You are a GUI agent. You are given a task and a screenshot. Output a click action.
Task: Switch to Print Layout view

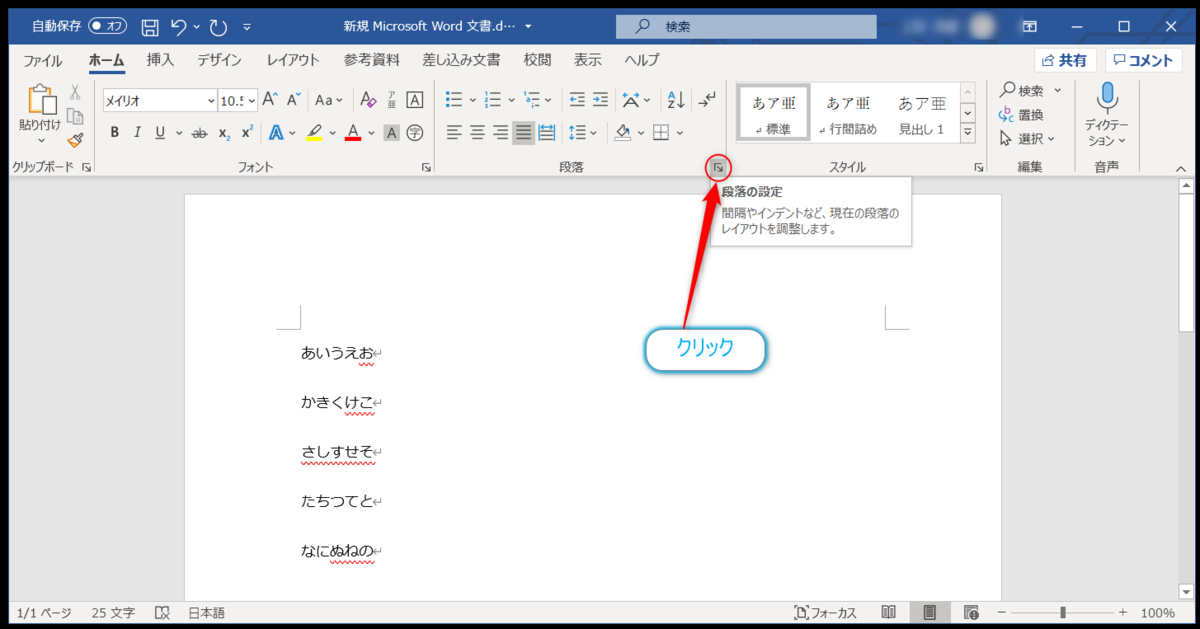pyautogui.click(x=930, y=612)
